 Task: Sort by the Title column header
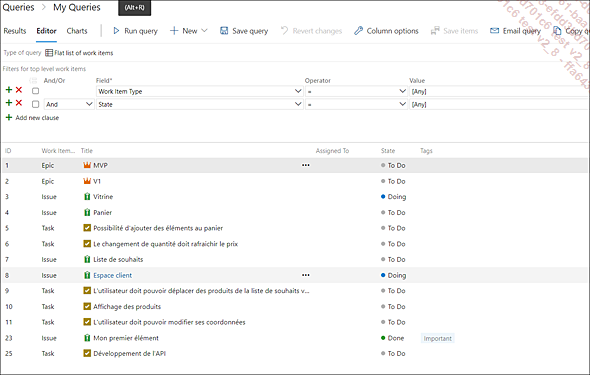(x=87, y=151)
